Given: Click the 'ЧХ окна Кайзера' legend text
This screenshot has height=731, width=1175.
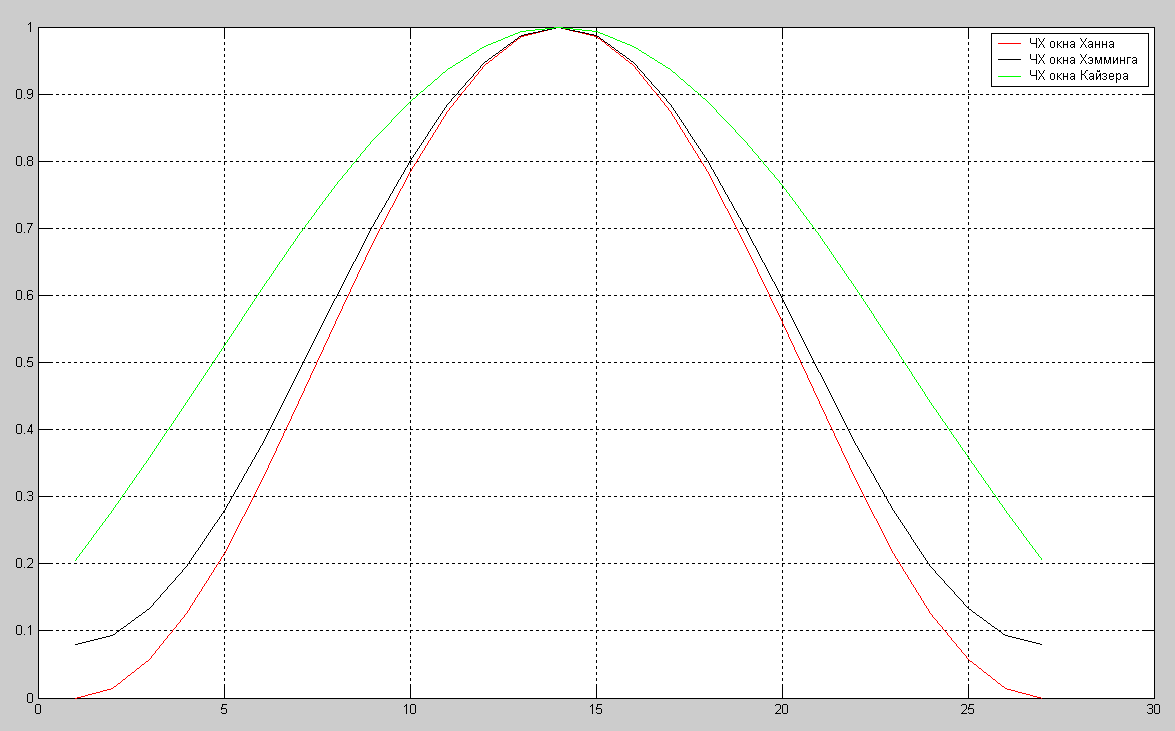Looking at the screenshot, I should pos(1080,76).
